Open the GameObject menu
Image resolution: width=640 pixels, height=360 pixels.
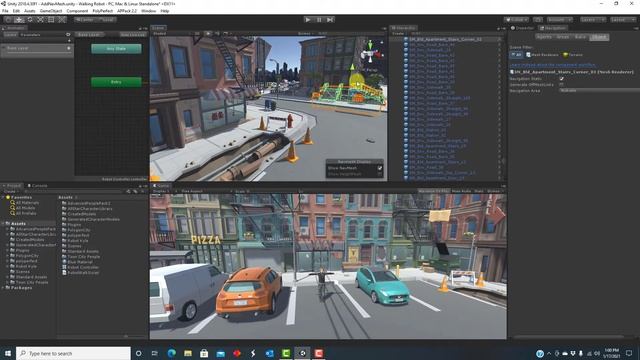pyautogui.click(x=51, y=11)
